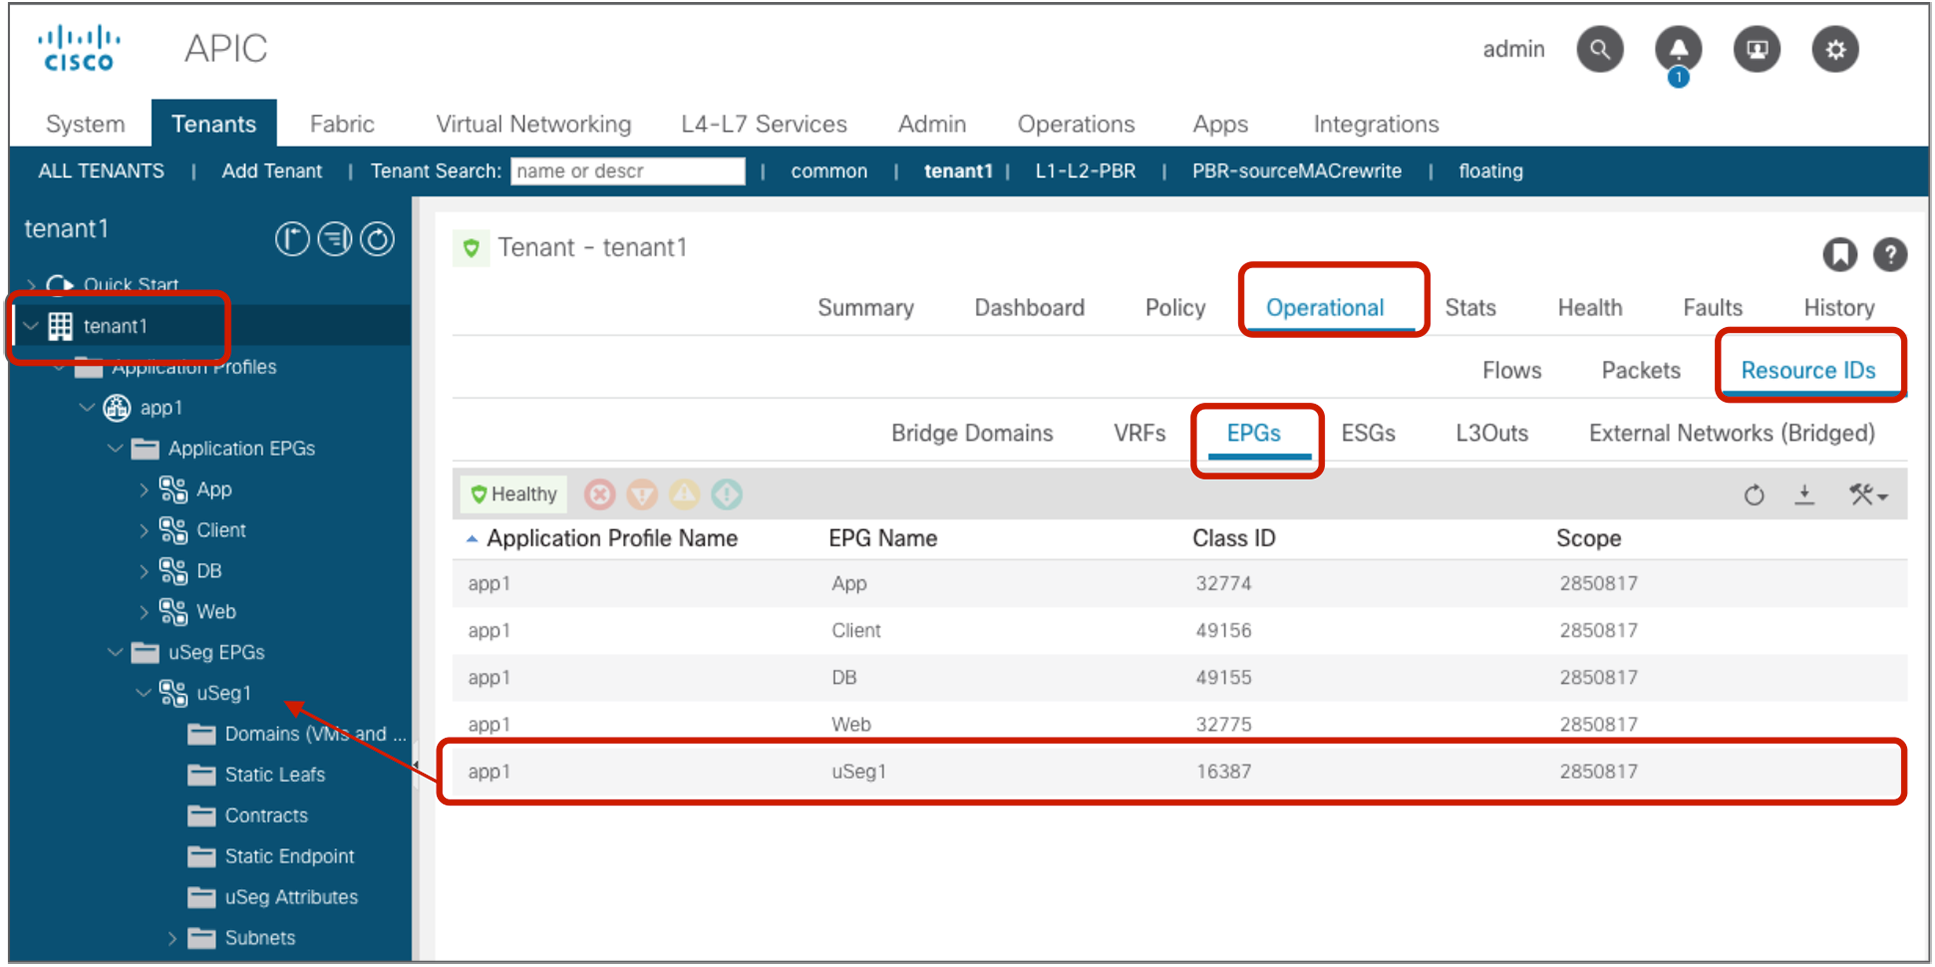
Task: Collapse the uSeg EPGs folder
Action: 115,653
